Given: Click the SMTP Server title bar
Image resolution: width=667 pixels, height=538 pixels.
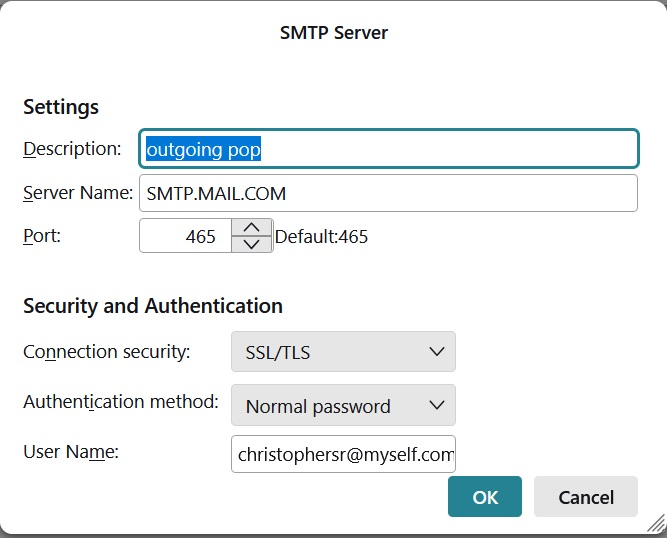Looking at the screenshot, I should tap(333, 32).
